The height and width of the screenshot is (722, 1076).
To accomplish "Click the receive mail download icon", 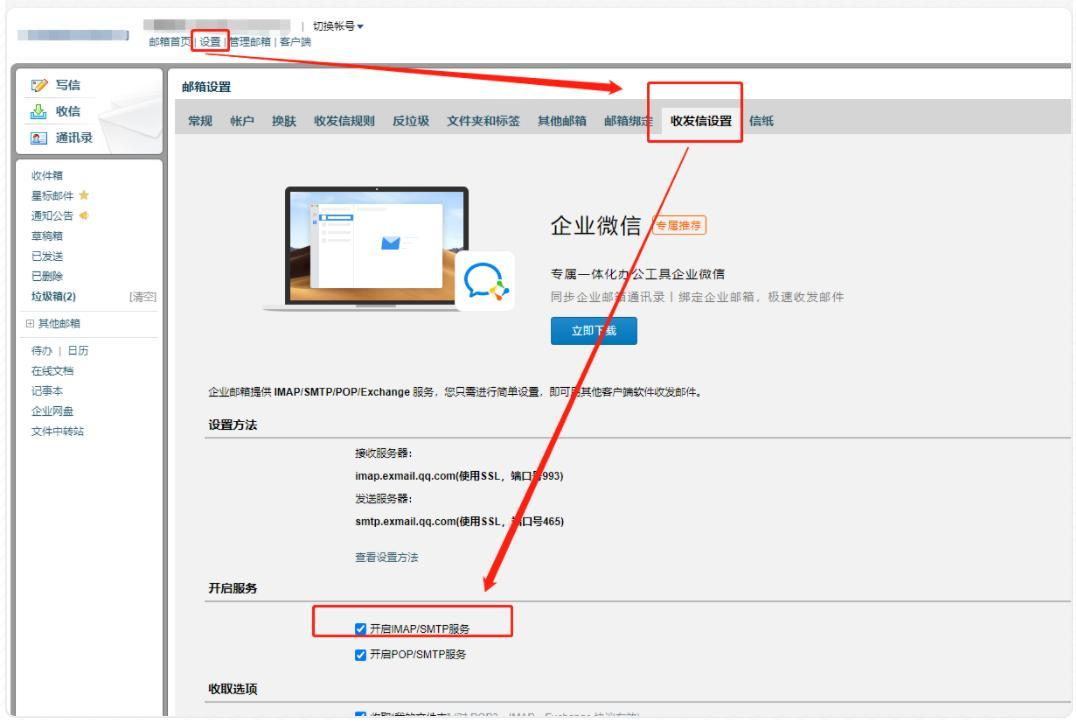I will tap(38, 111).
